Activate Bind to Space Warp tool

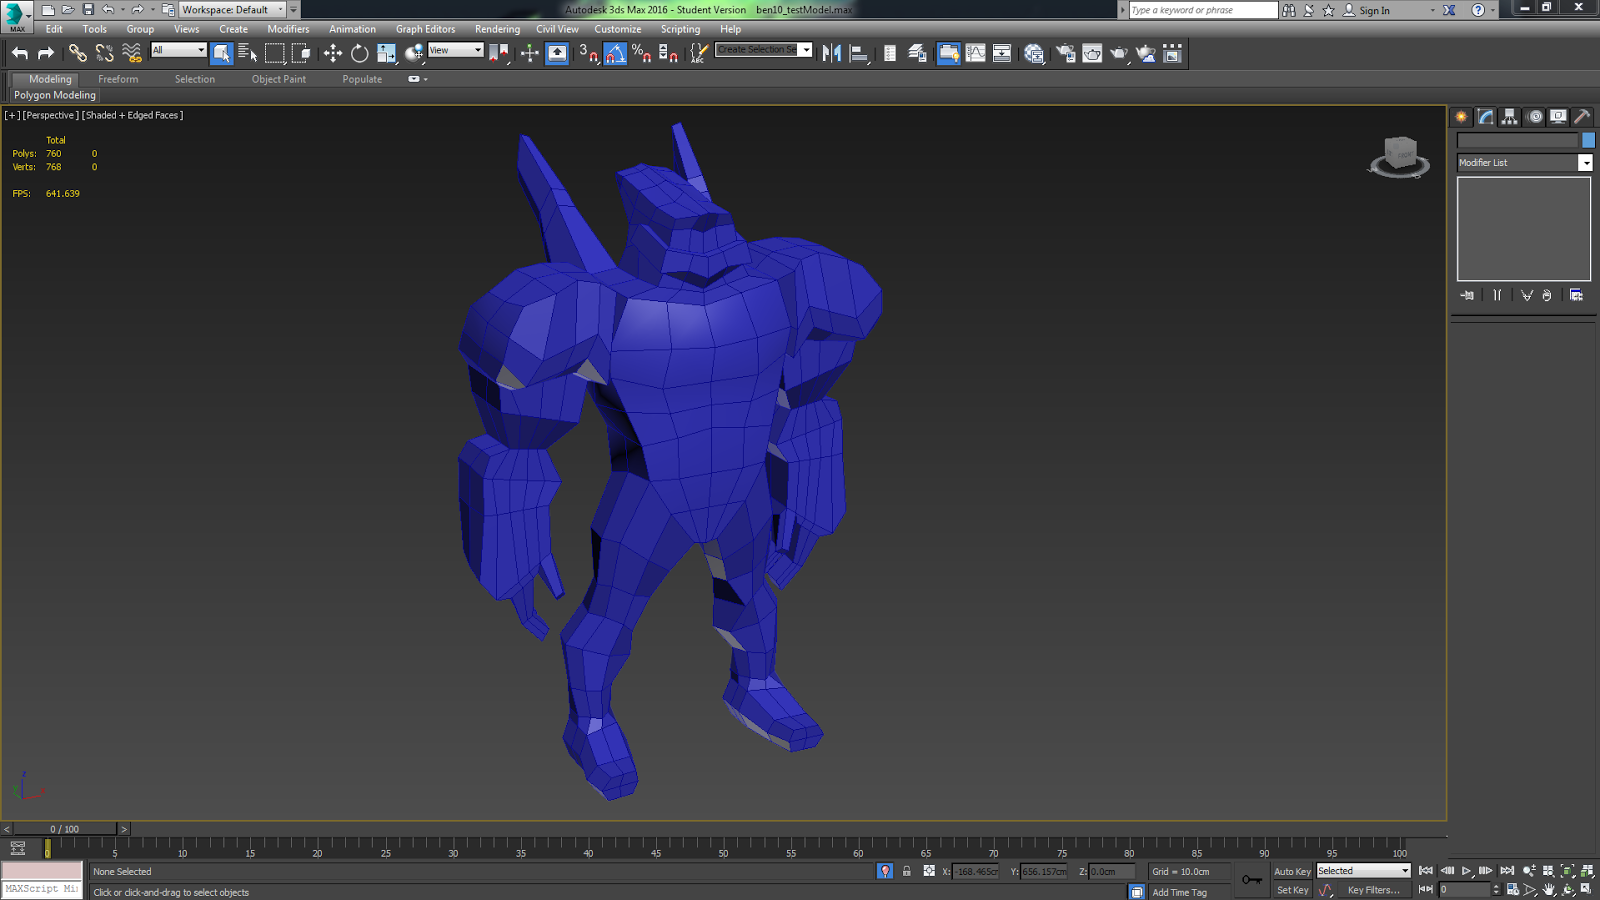click(131, 53)
